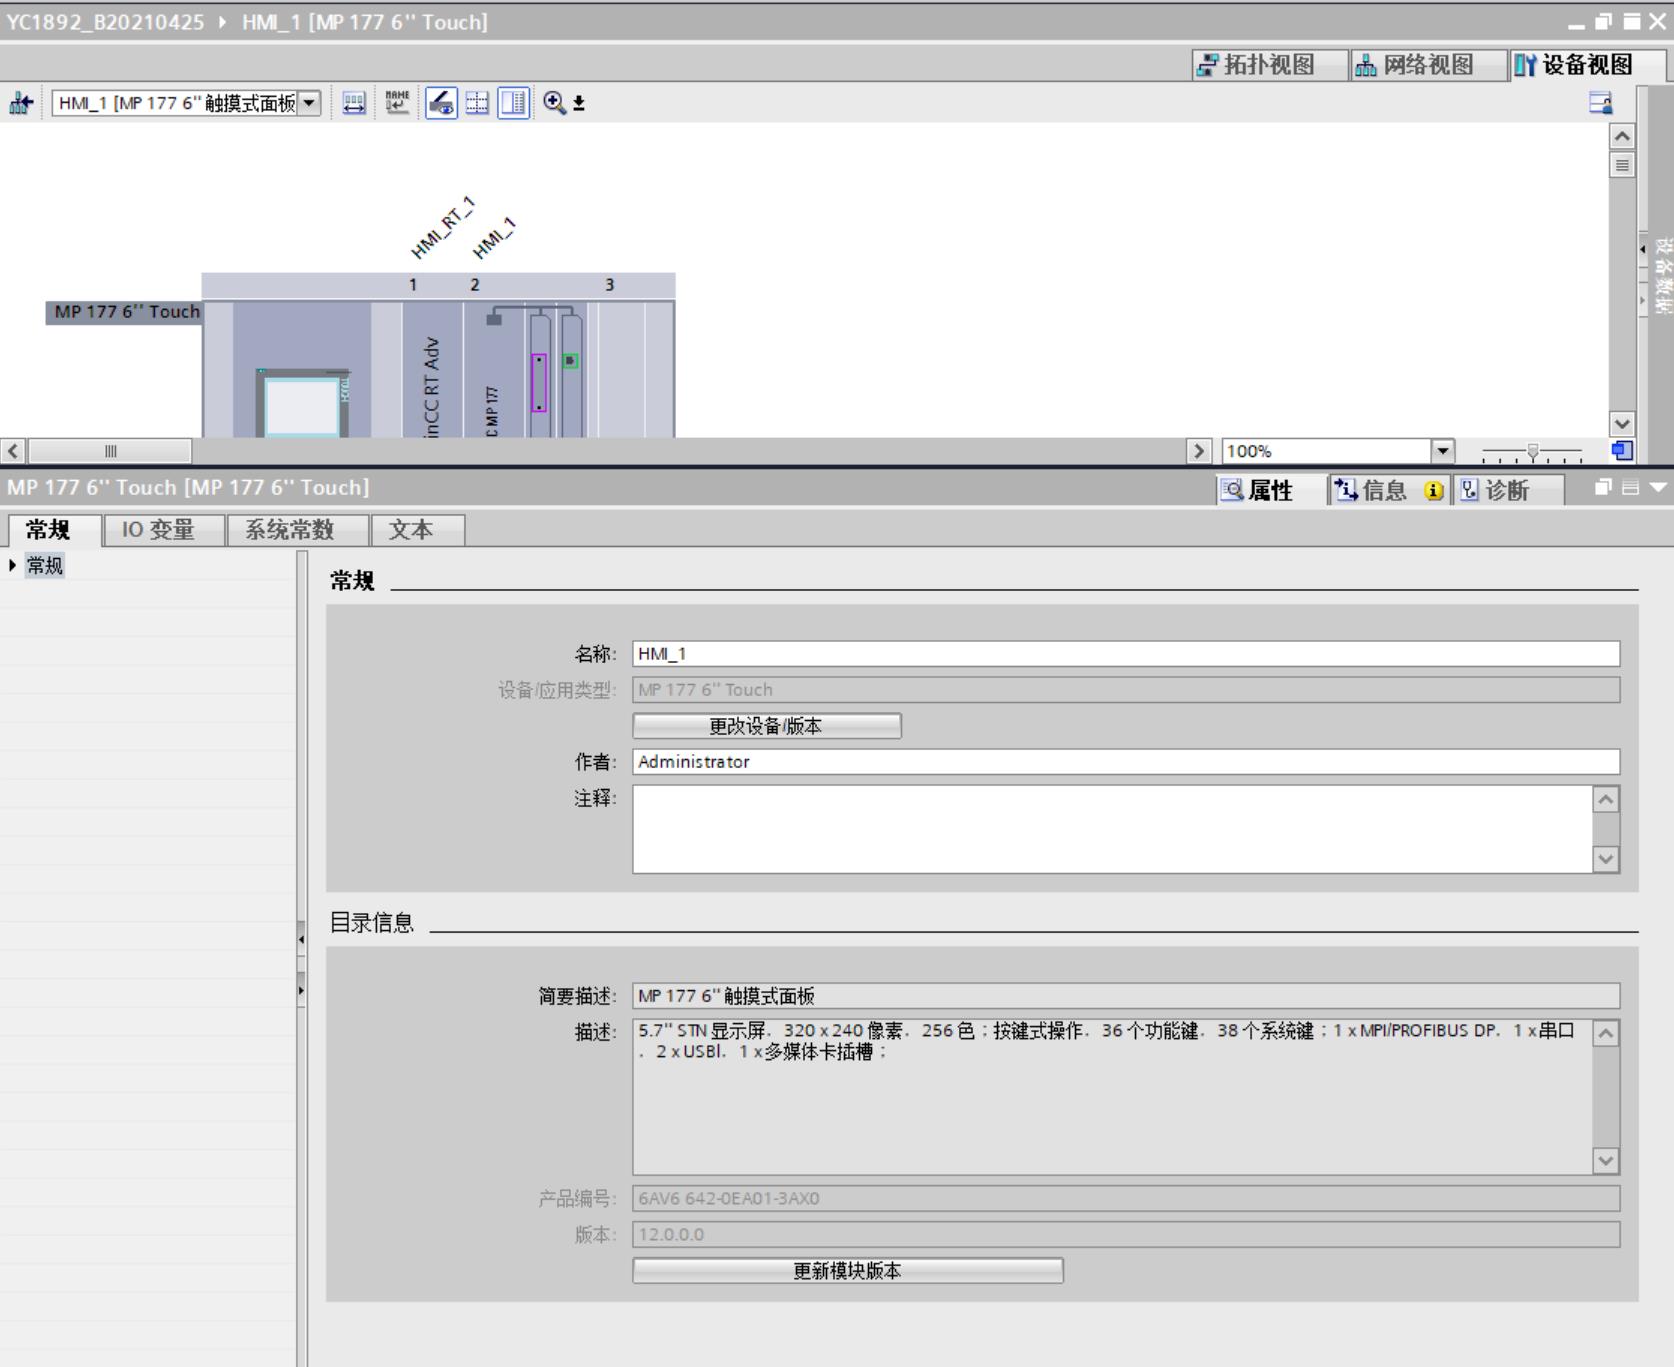
Task: Click the network view toolbar icon at far left
Action: tap(21, 103)
